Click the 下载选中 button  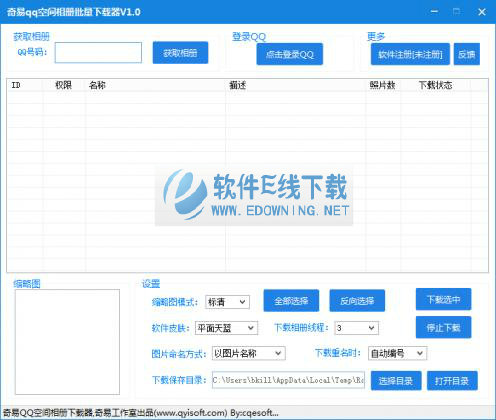click(443, 299)
